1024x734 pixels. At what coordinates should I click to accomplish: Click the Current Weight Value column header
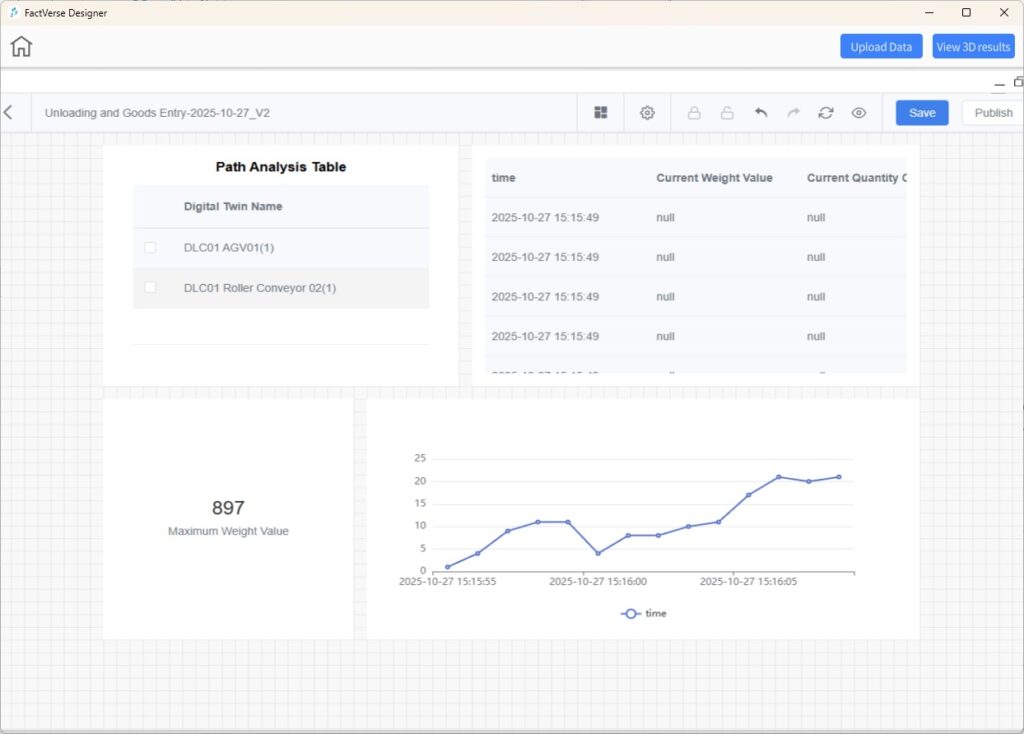click(x=713, y=177)
